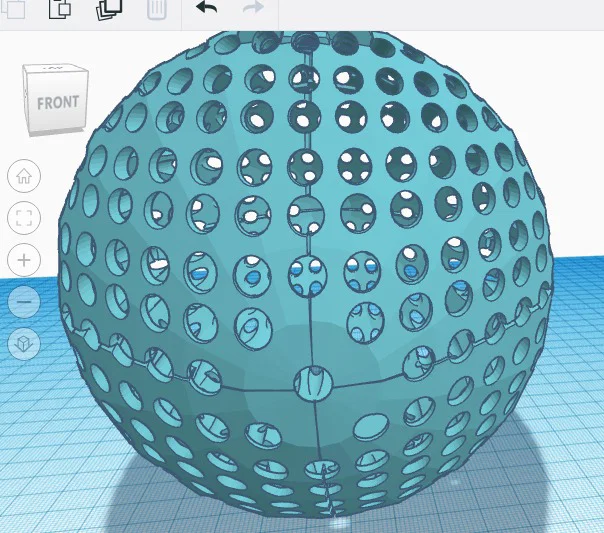Zoom in with the plus button

click(x=24, y=260)
